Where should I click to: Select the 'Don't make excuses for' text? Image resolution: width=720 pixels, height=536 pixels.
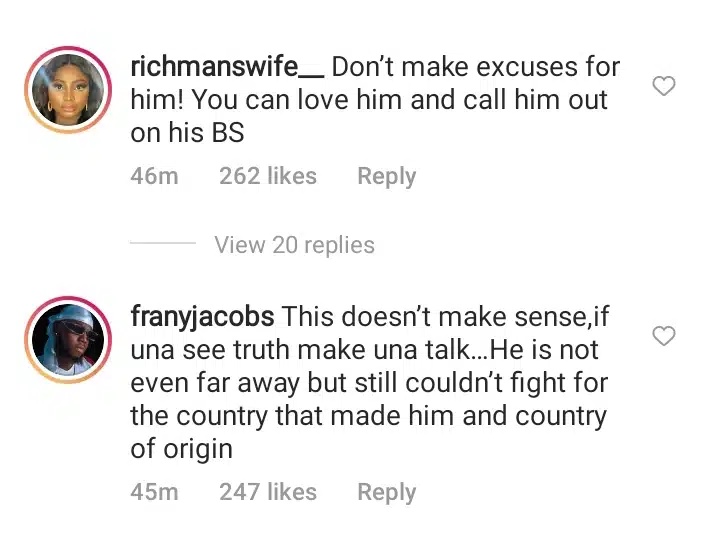(x=475, y=68)
